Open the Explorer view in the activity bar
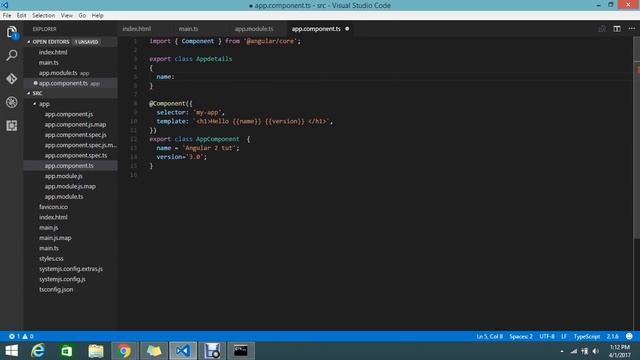This screenshot has height=360, width=640. pyautogui.click(x=12, y=33)
